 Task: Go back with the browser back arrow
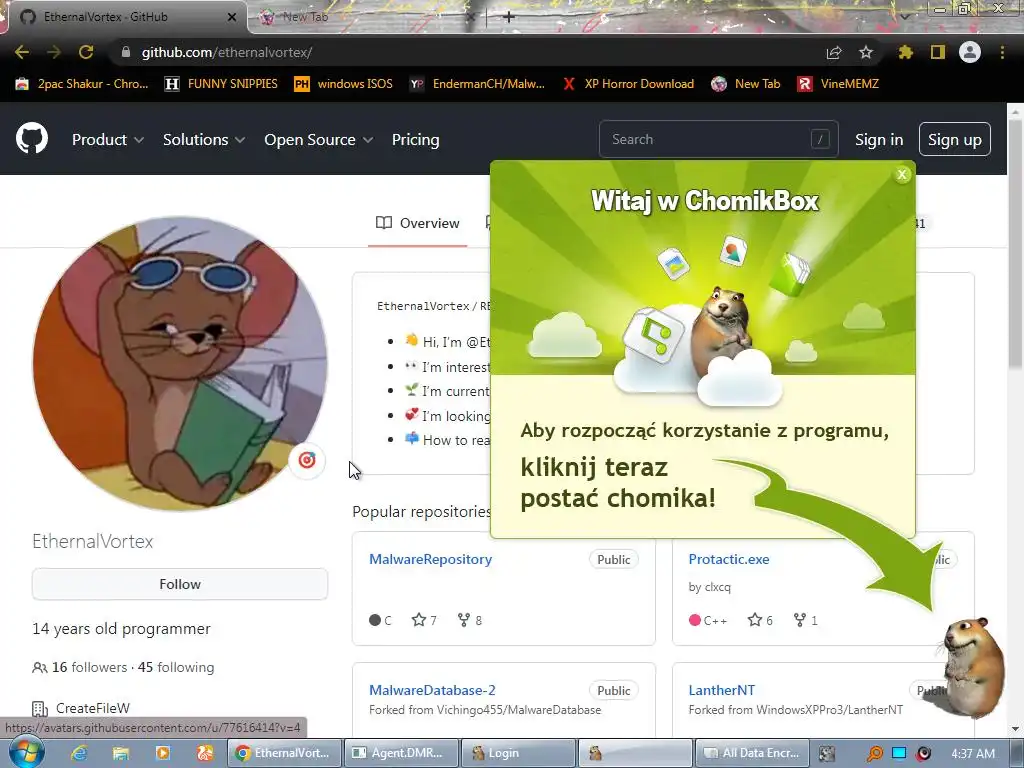[22, 52]
